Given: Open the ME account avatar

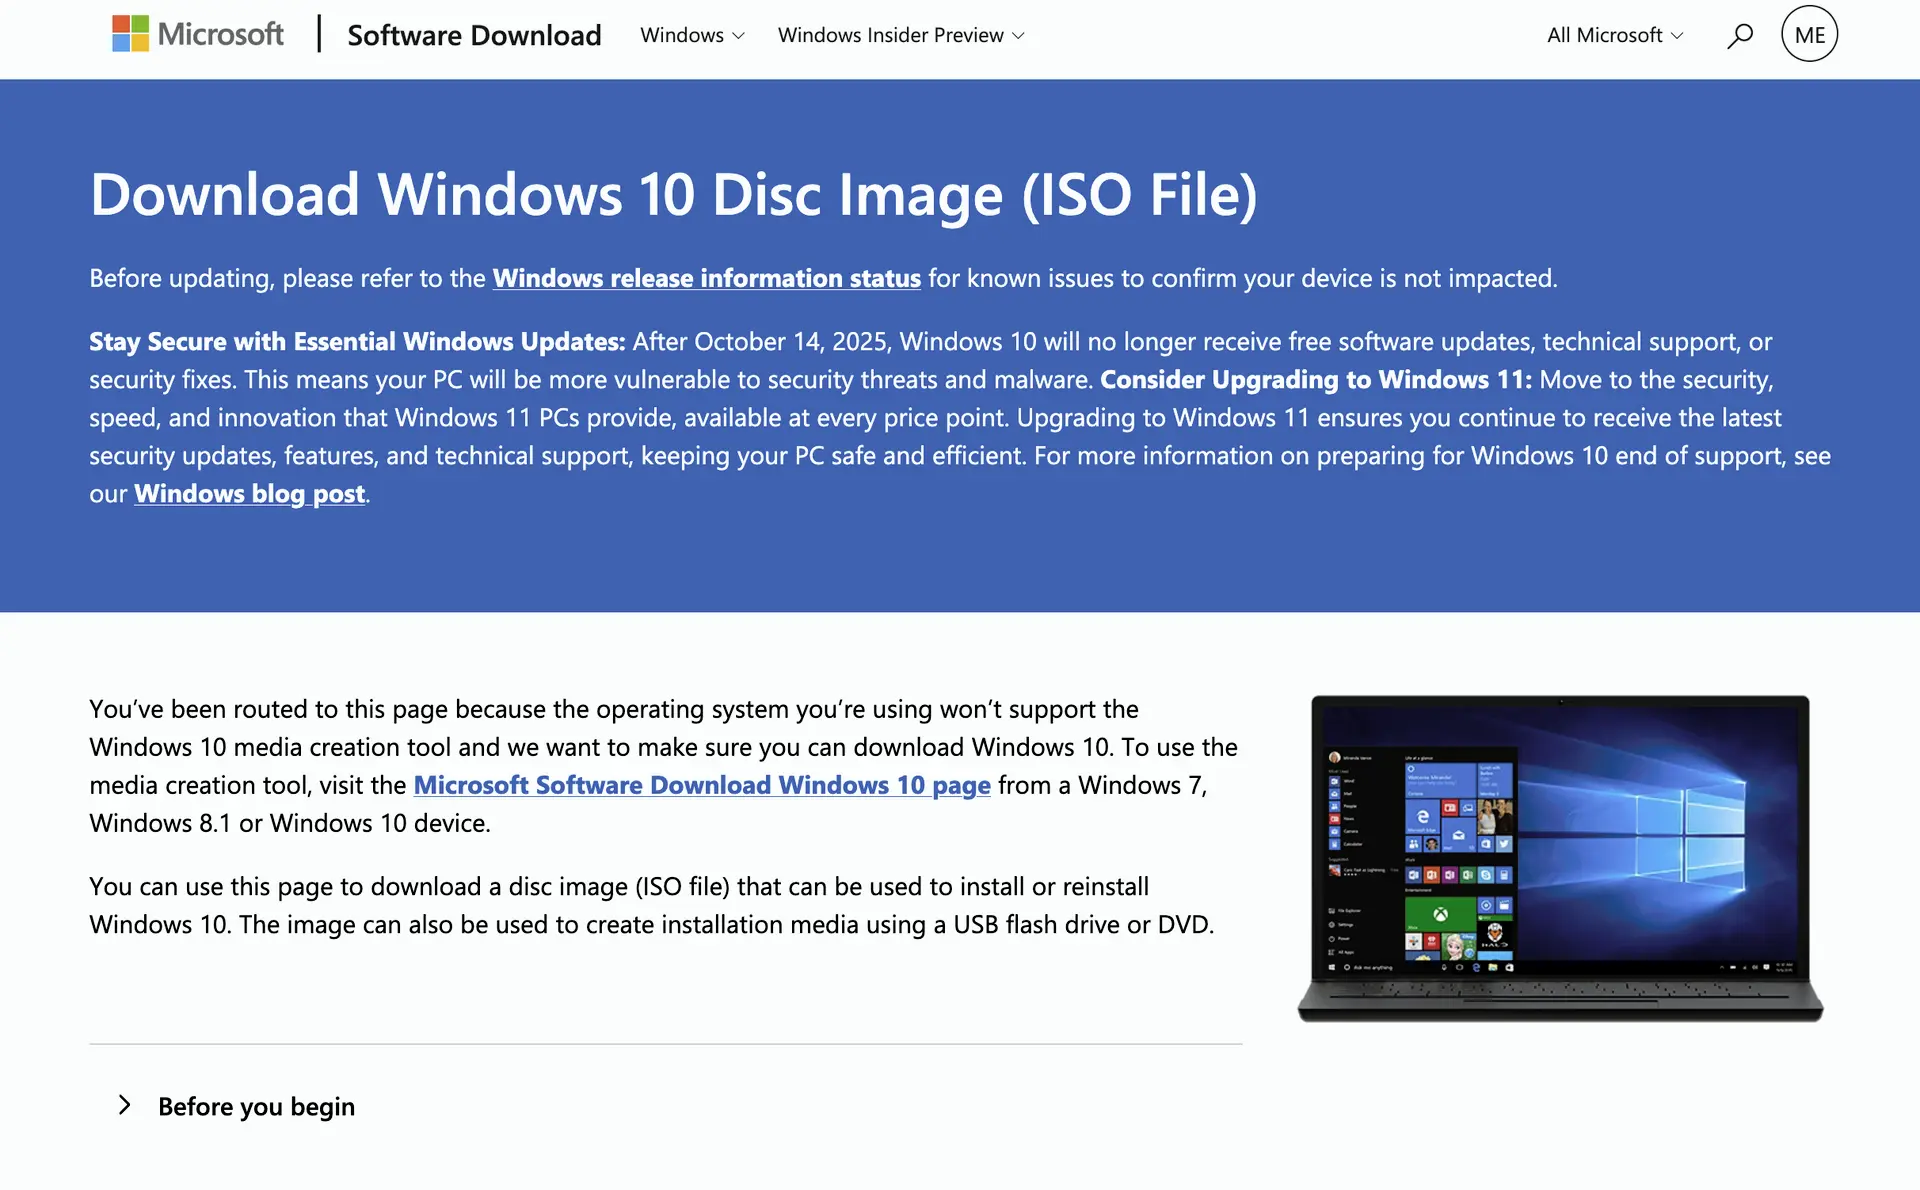Looking at the screenshot, I should click(x=1809, y=34).
